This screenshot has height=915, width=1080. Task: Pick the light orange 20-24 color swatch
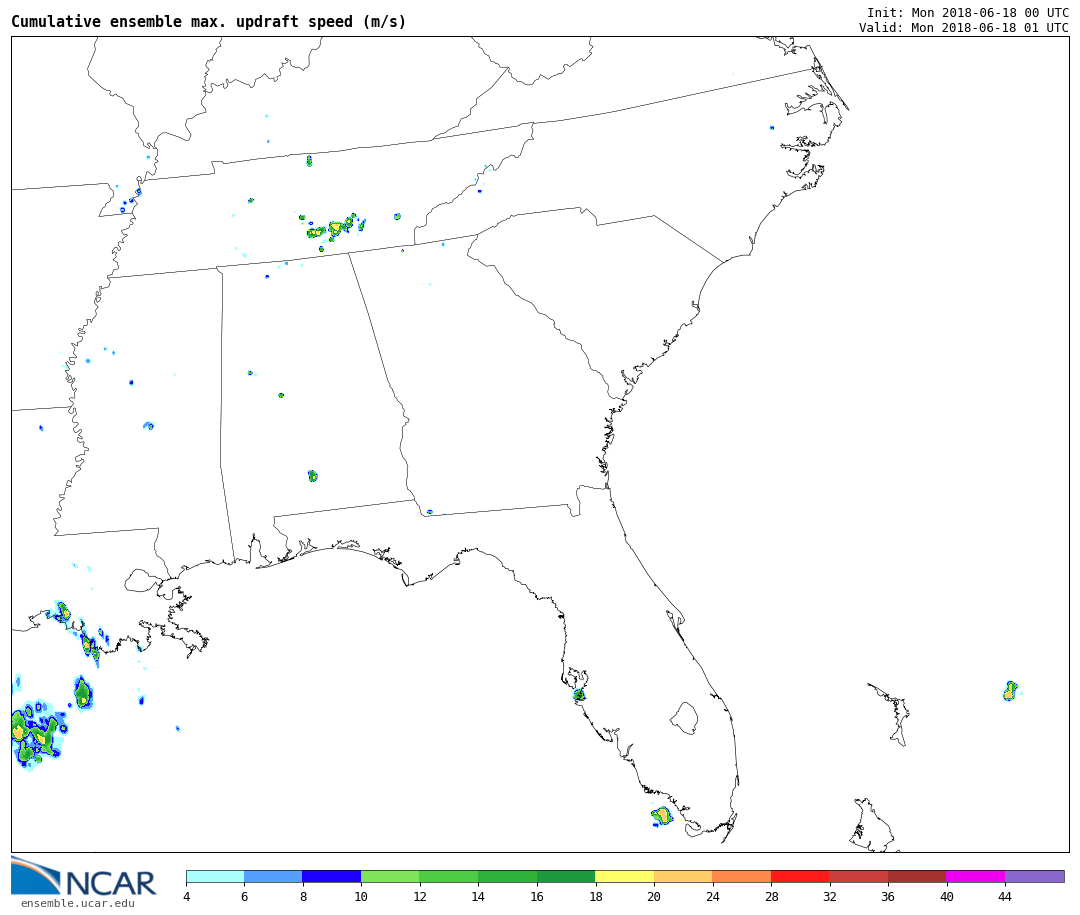pos(683,876)
